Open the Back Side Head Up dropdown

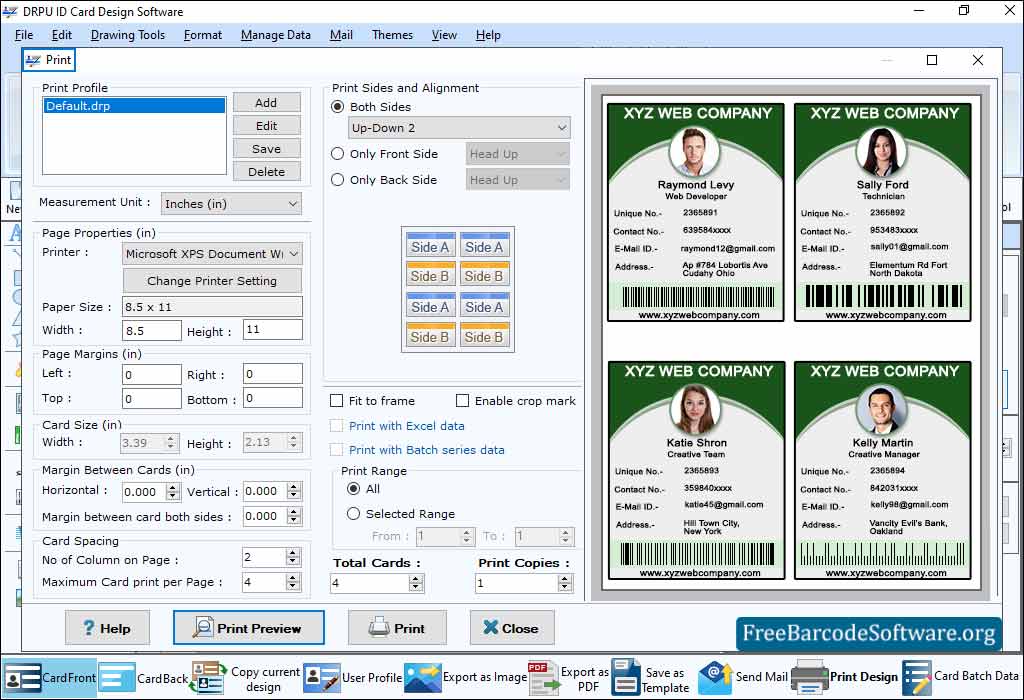point(517,180)
